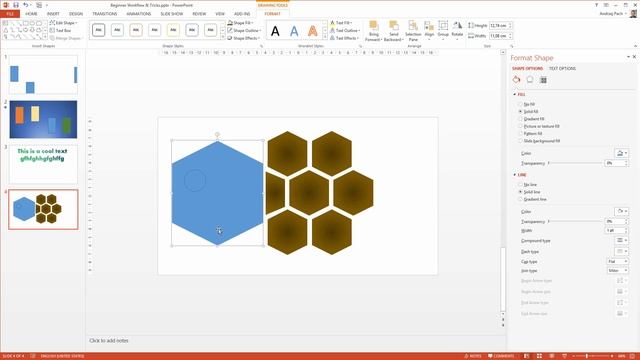
Task: Switch to SHAPE OPTIONS tab
Action: (x=527, y=69)
